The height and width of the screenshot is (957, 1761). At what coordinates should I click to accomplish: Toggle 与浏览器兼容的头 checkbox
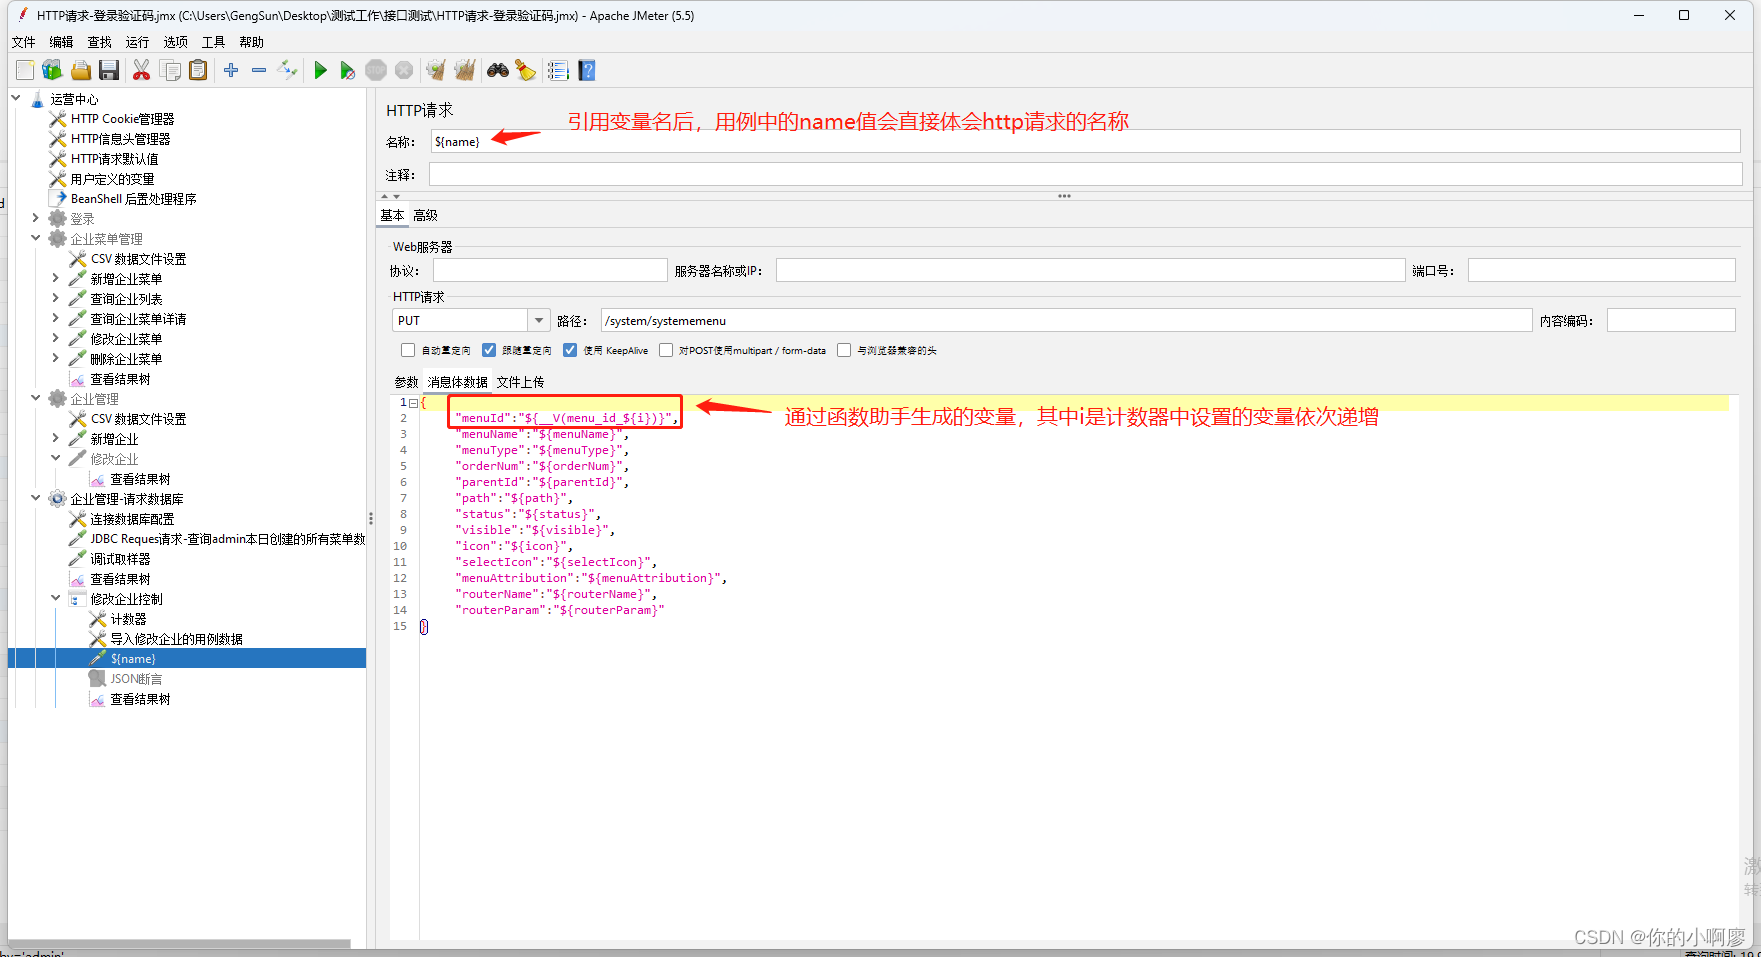click(x=844, y=350)
